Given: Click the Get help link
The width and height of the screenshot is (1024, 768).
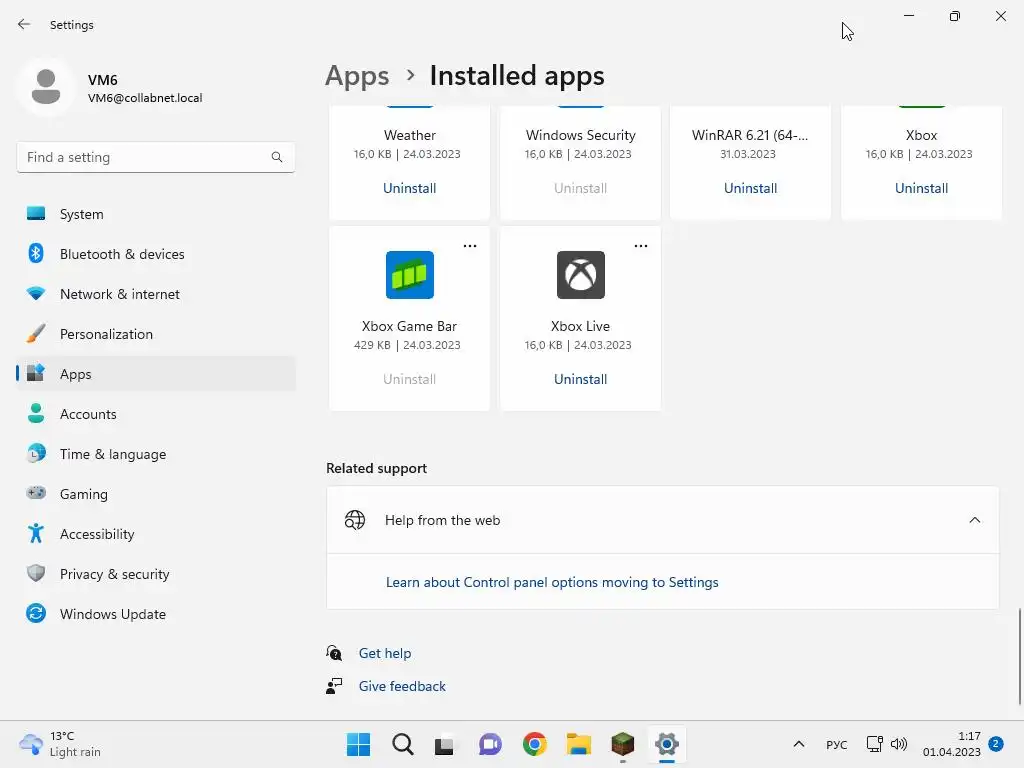Looking at the screenshot, I should tap(385, 653).
